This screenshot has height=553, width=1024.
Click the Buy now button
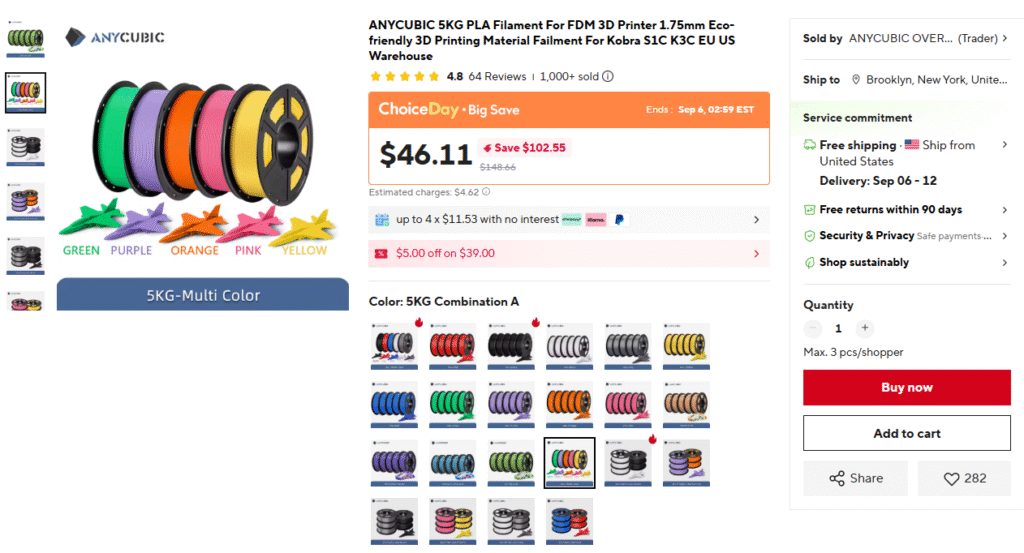coord(906,388)
